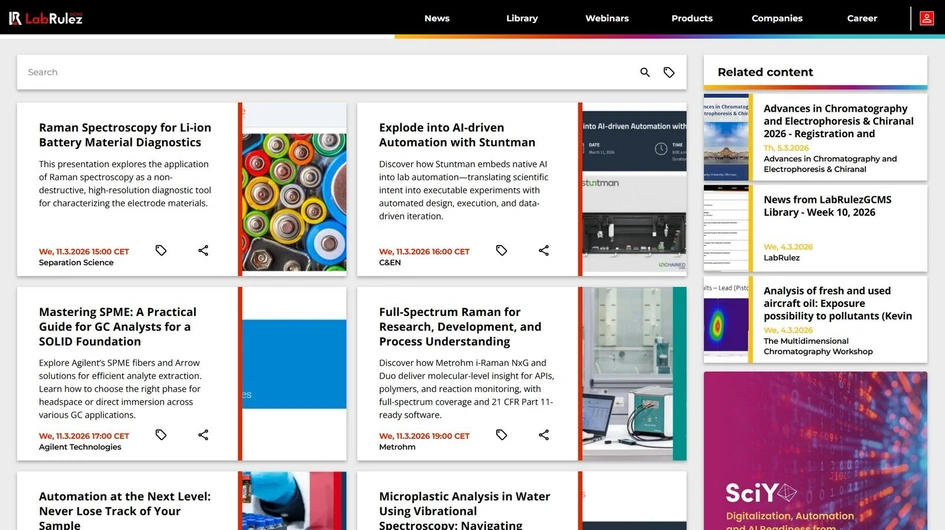Open Explode into AI-driven Automation title

click(457, 135)
